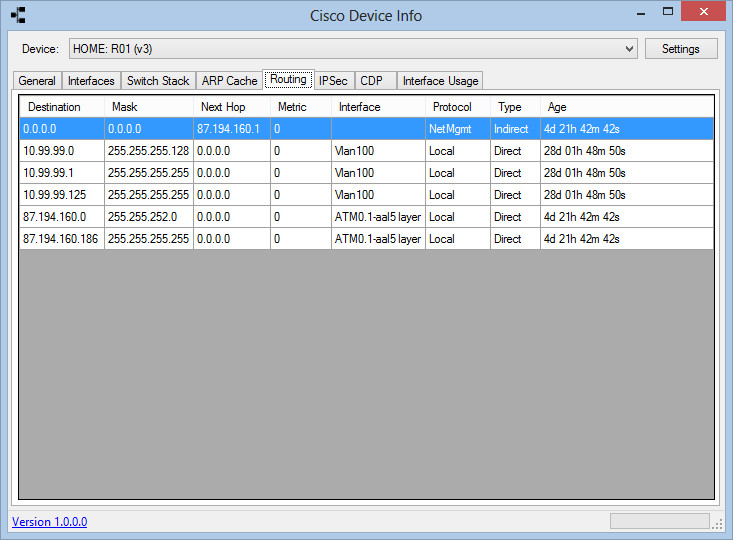The height and width of the screenshot is (540, 733).
Task: Click the Version 1.0.0.0 link
Action: tap(50, 522)
